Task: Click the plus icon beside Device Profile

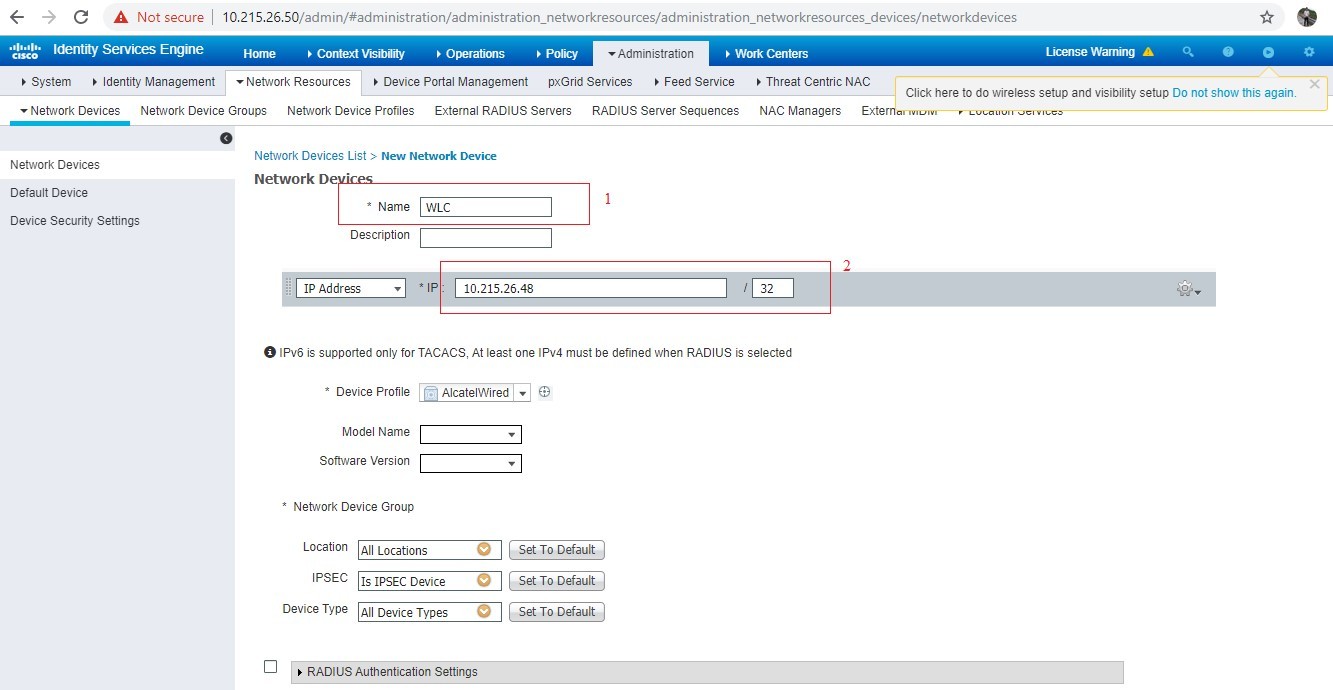Action: tap(544, 392)
